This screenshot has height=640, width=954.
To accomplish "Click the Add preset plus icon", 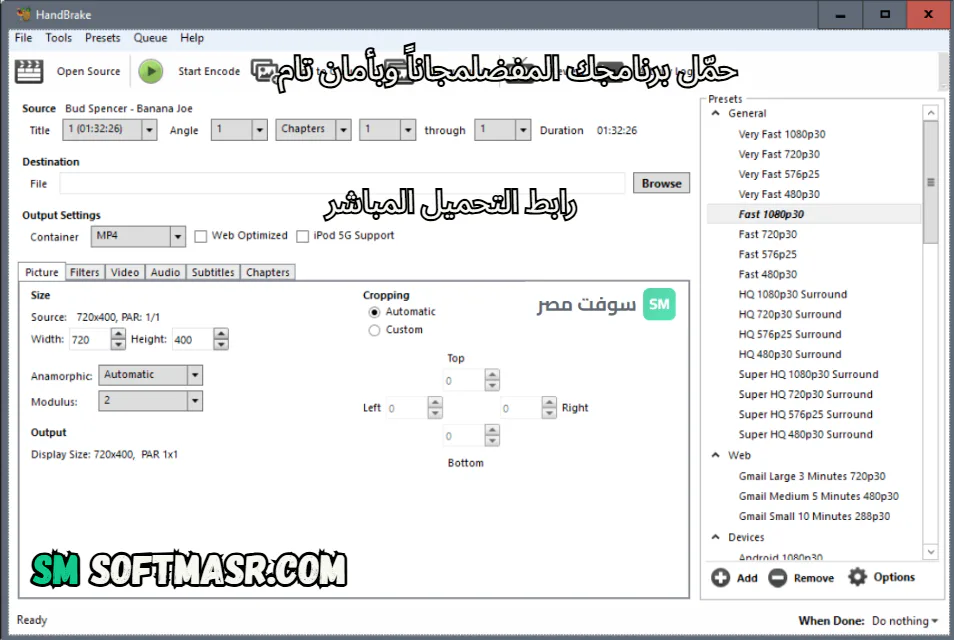I will pos(720,577).
